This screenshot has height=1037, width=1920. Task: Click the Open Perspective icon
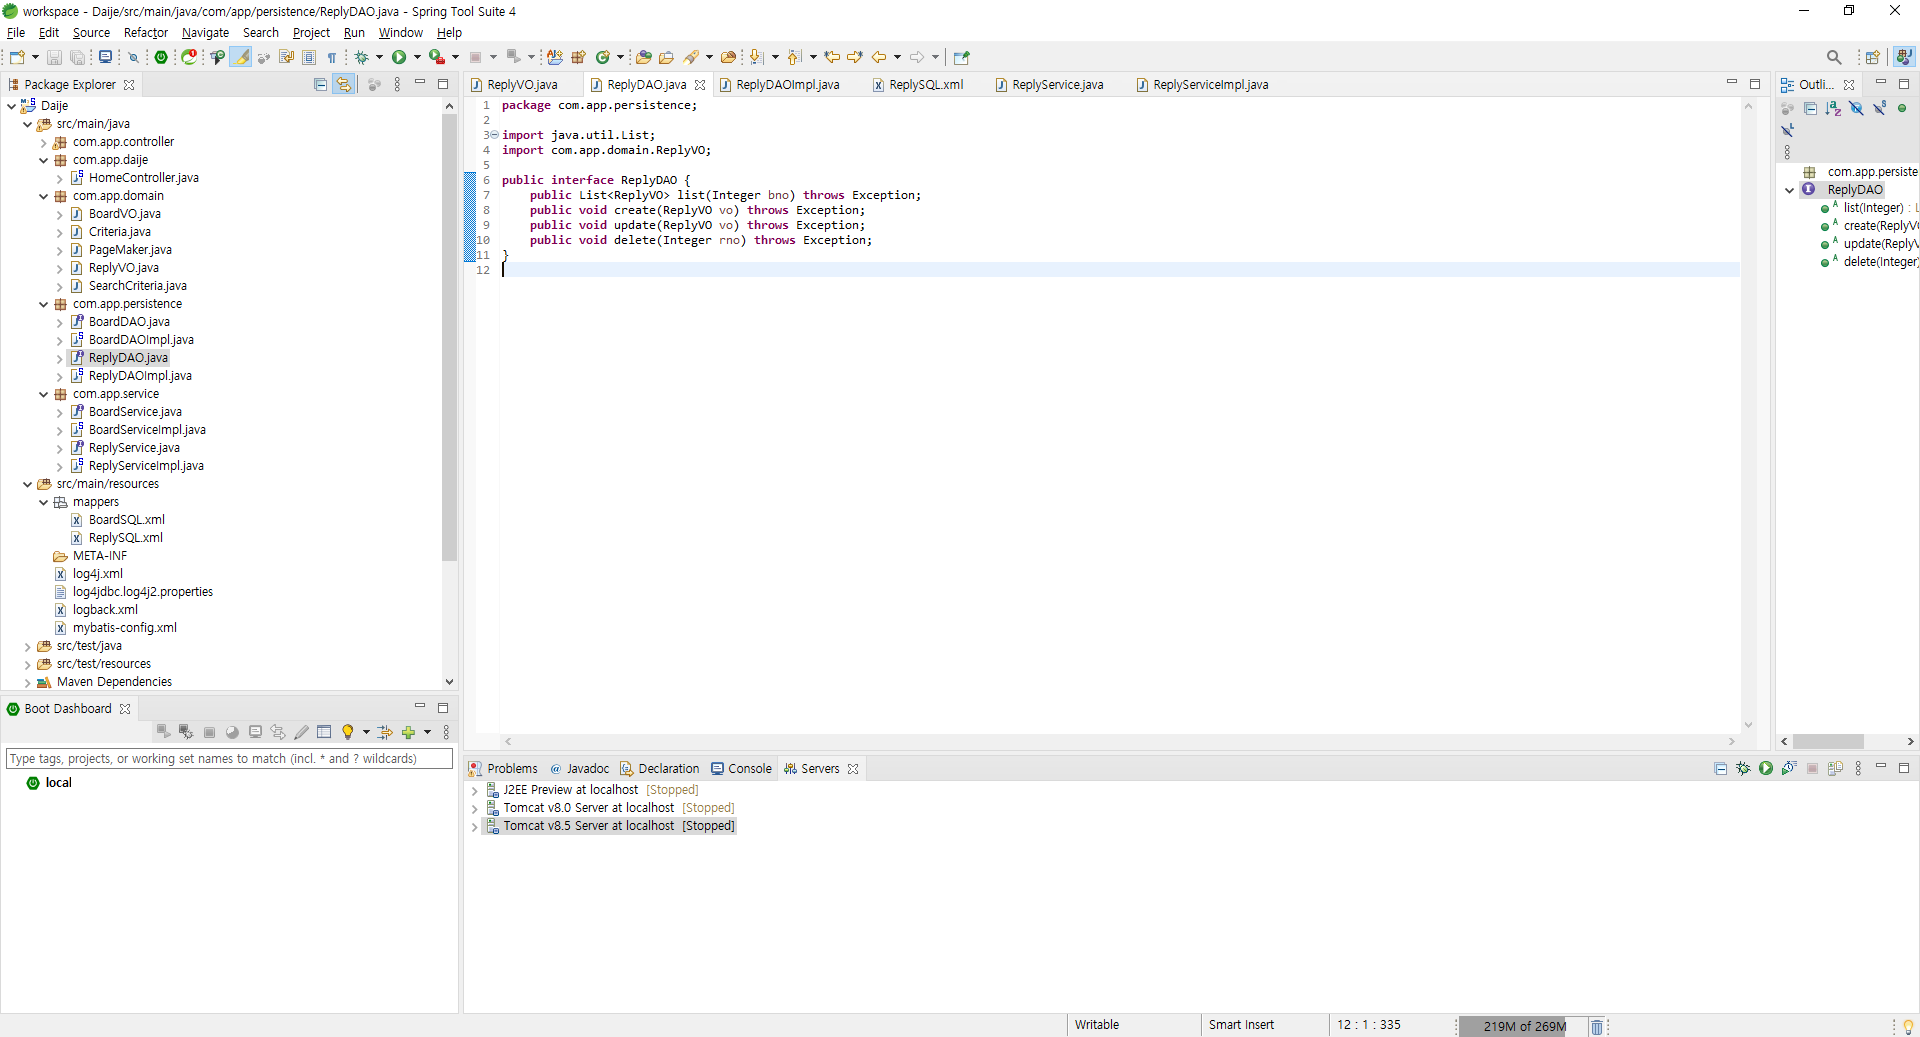point(1873,57)
